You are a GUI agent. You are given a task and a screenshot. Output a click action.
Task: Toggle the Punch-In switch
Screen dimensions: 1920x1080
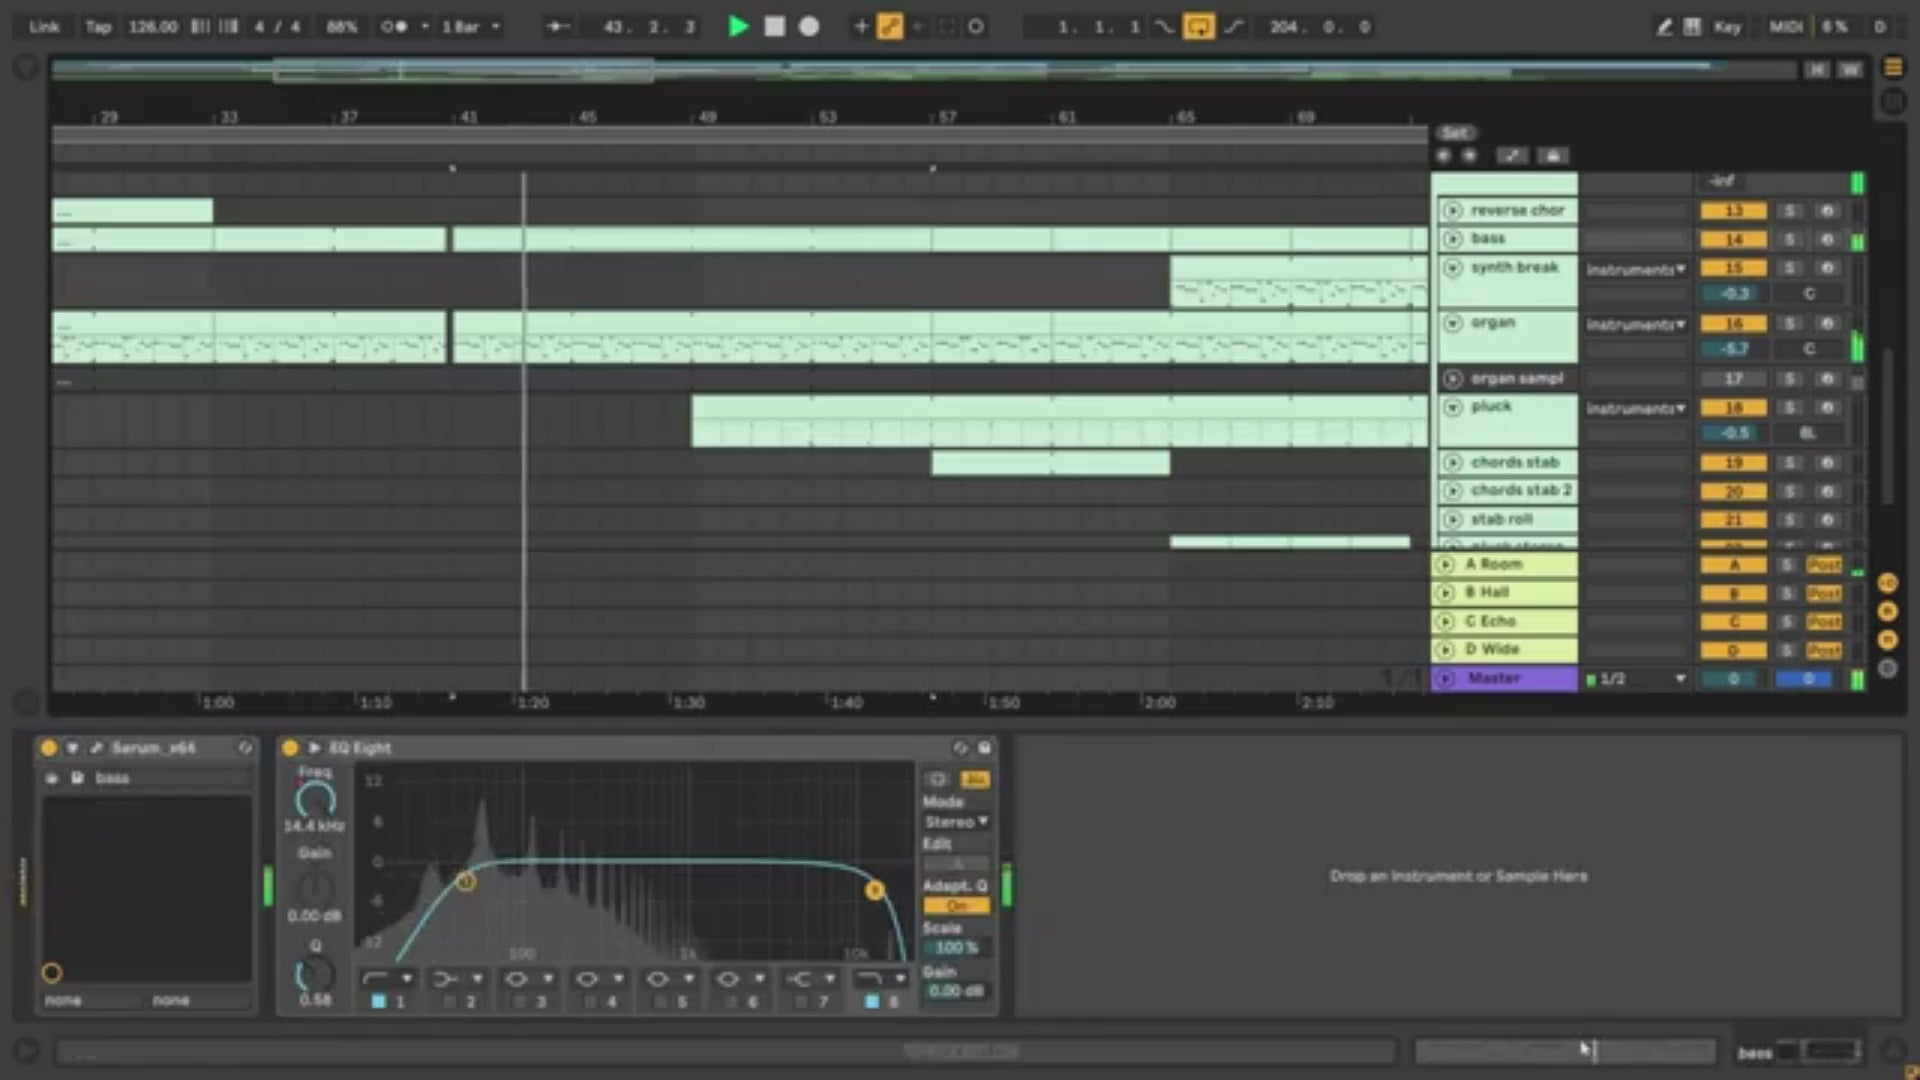[1164, 27]
